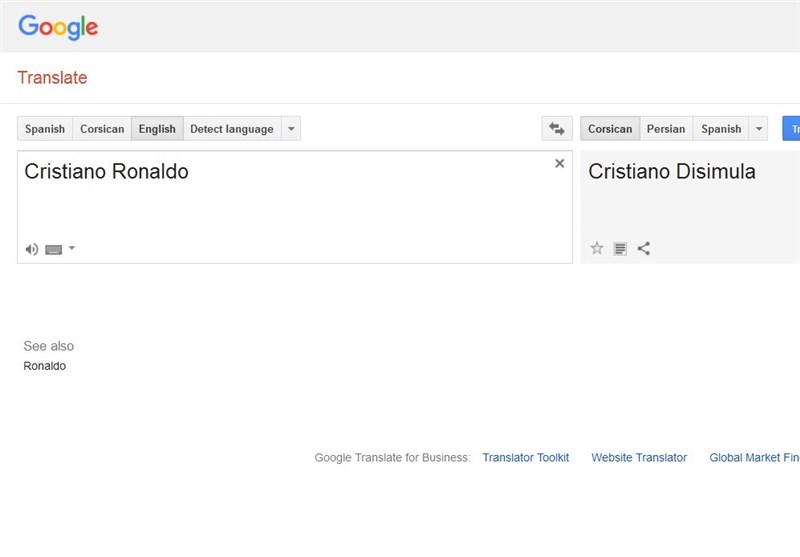Viewport: 800px width, 557px height.
Task: Enable Detect language option
Action: click(231, 129)
